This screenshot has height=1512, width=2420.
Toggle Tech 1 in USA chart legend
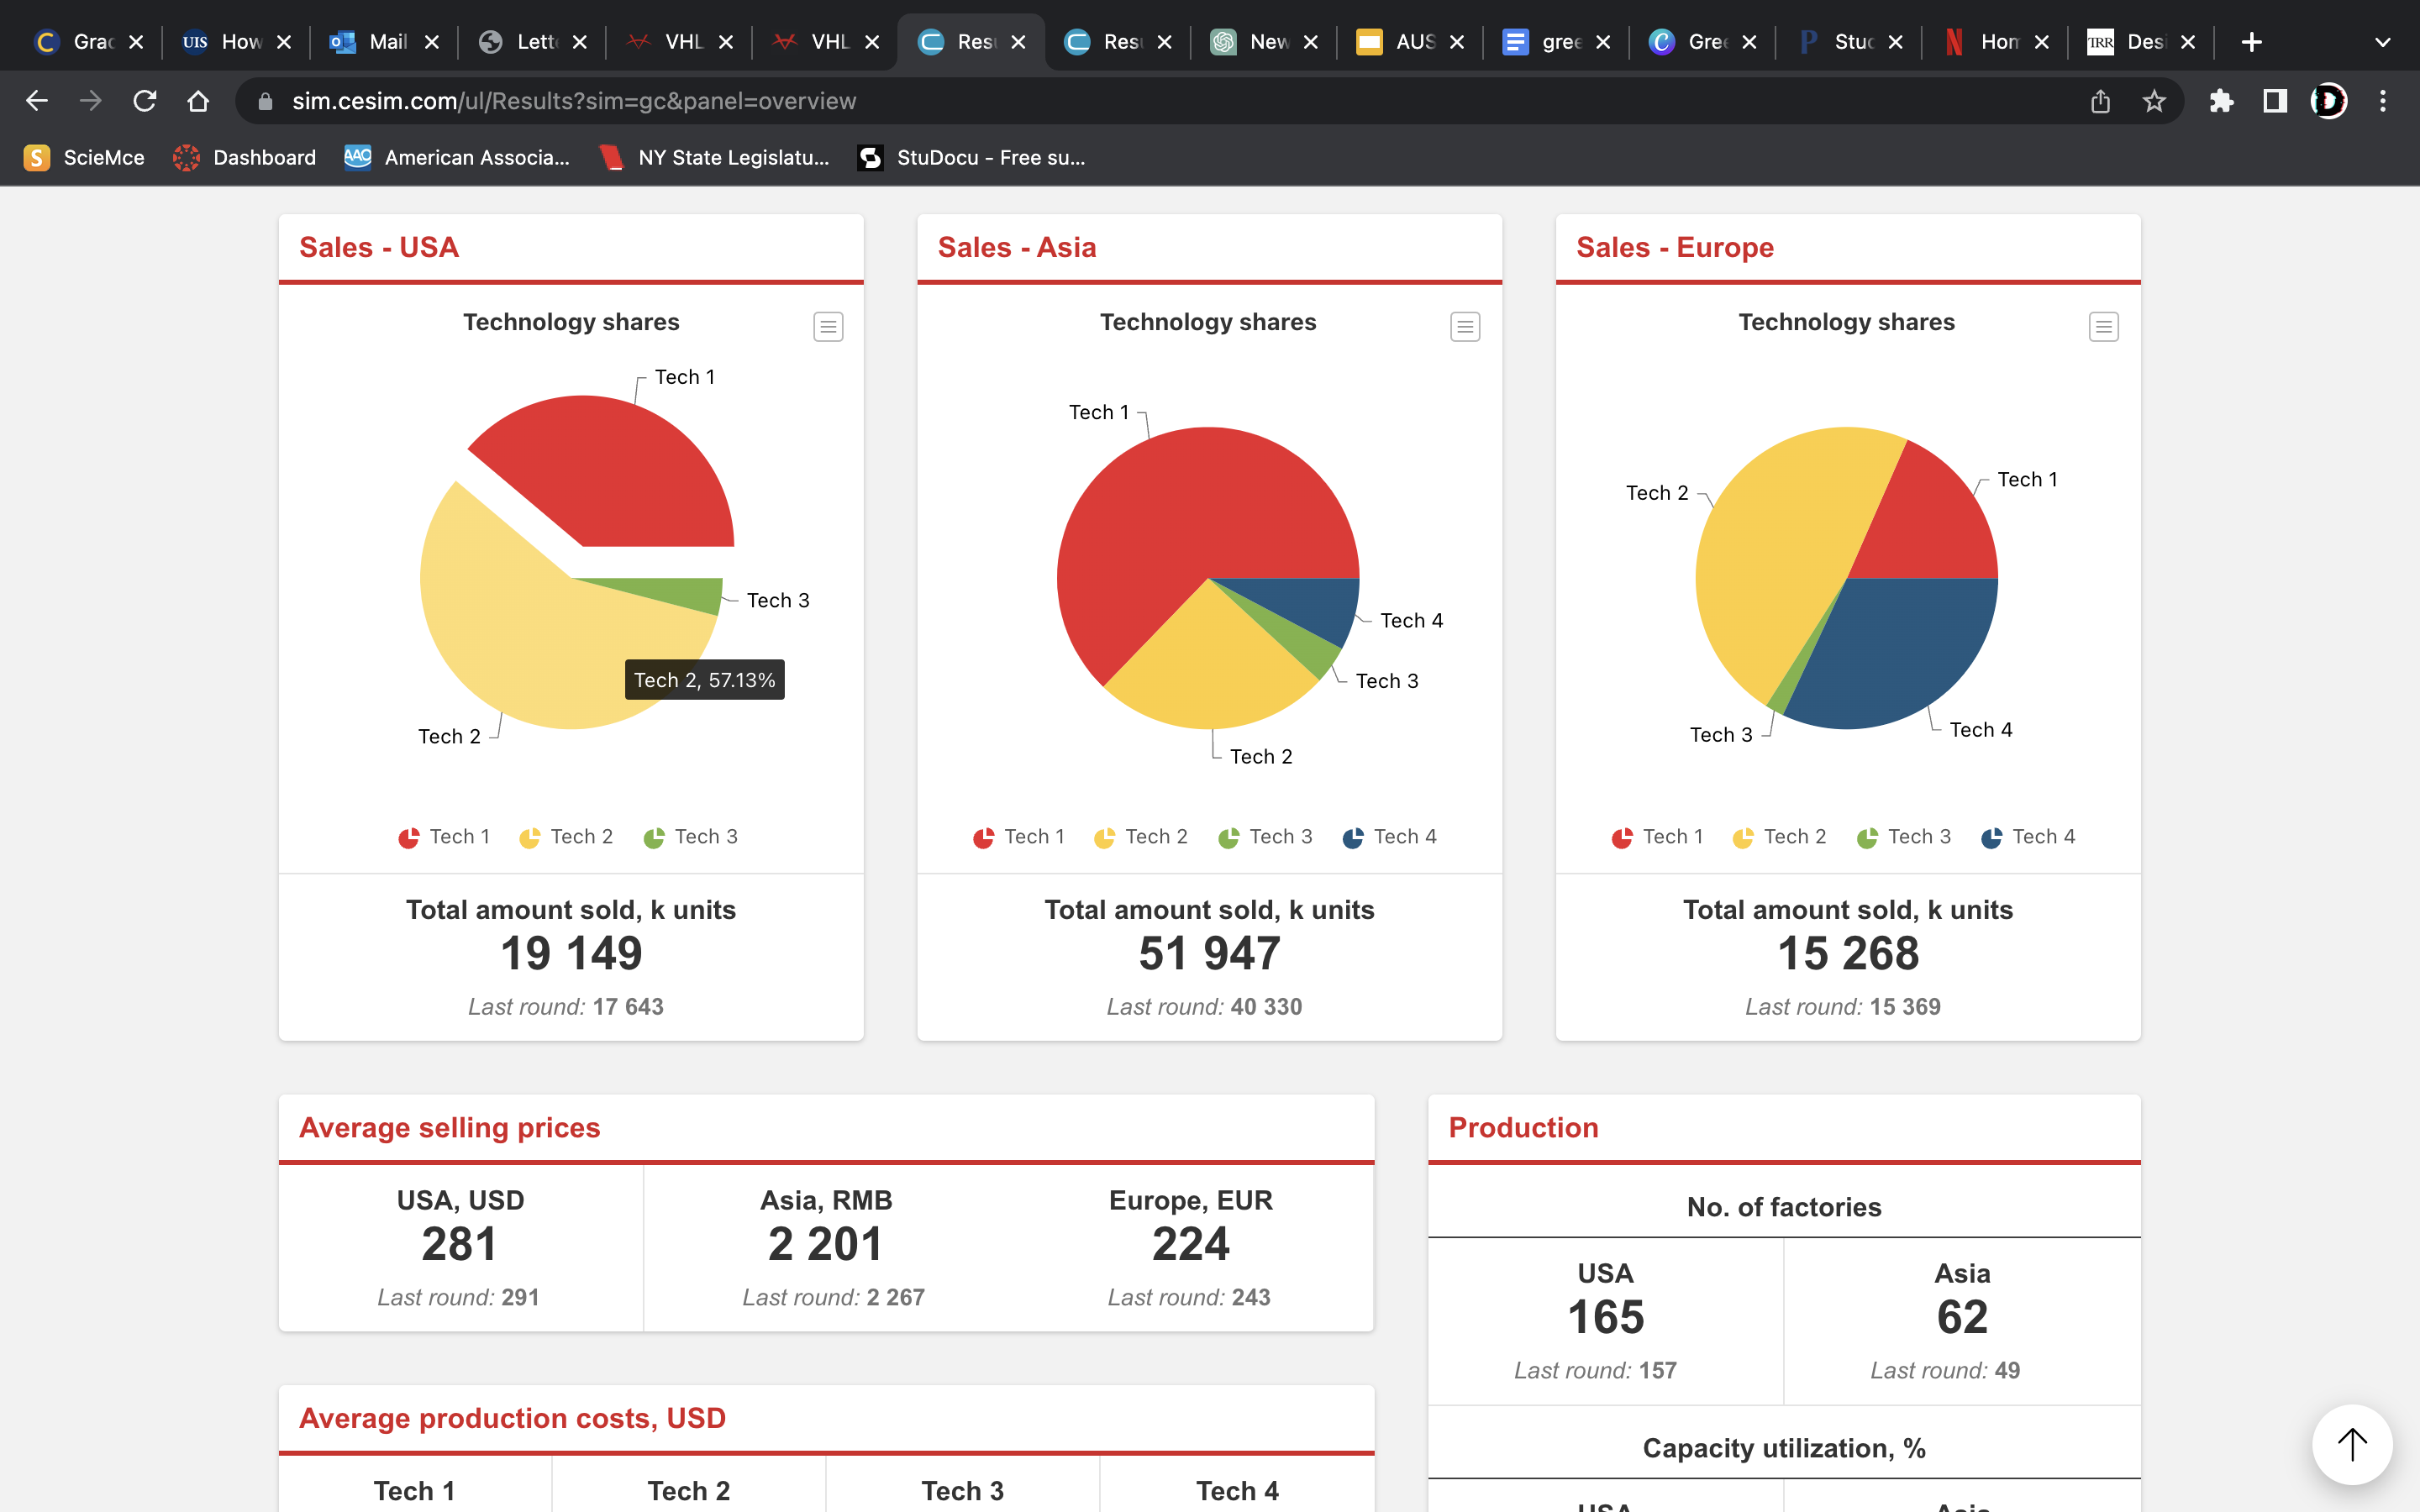[x=444, y=837]
